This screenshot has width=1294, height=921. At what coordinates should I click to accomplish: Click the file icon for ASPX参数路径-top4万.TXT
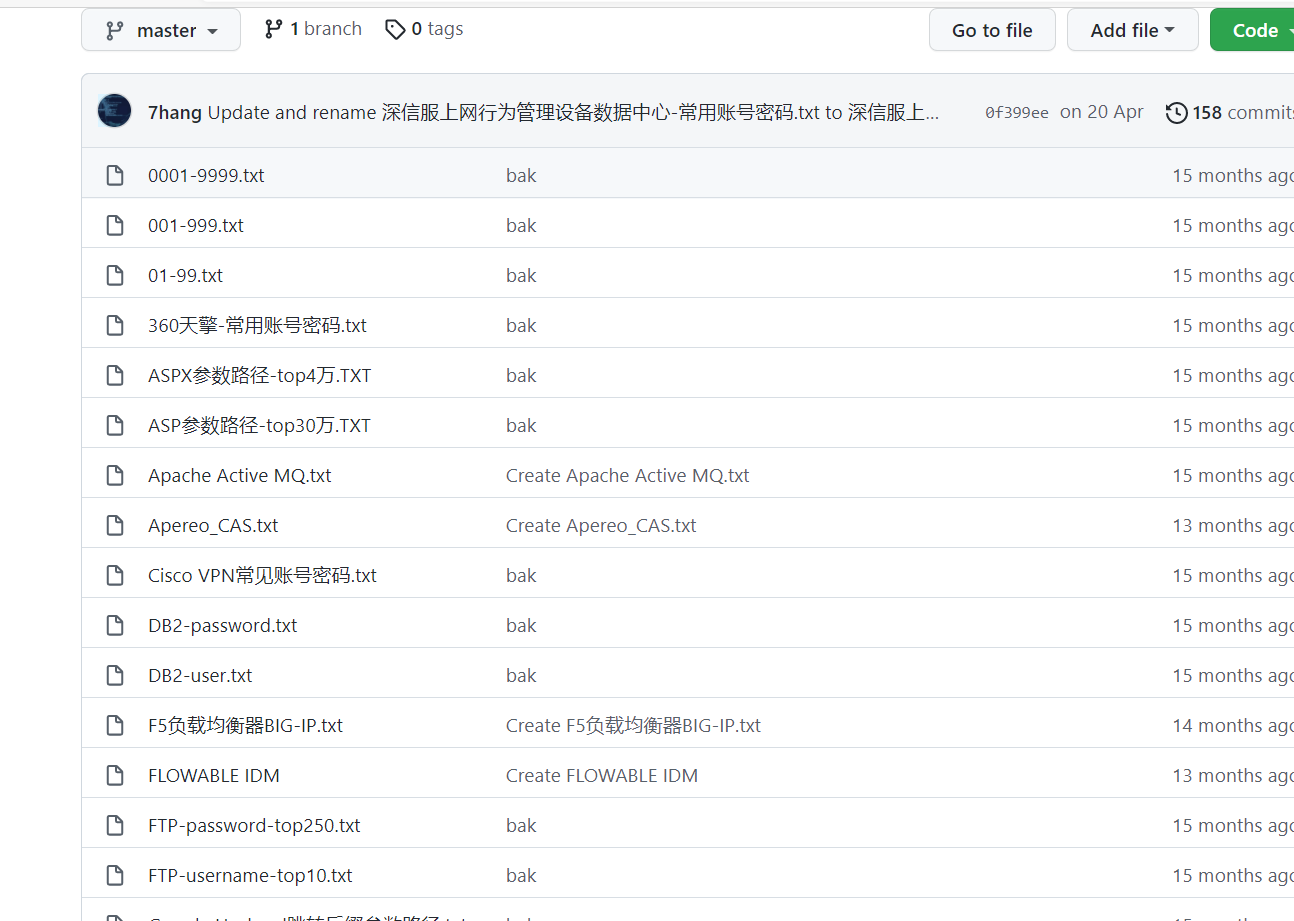click(115, 376)
